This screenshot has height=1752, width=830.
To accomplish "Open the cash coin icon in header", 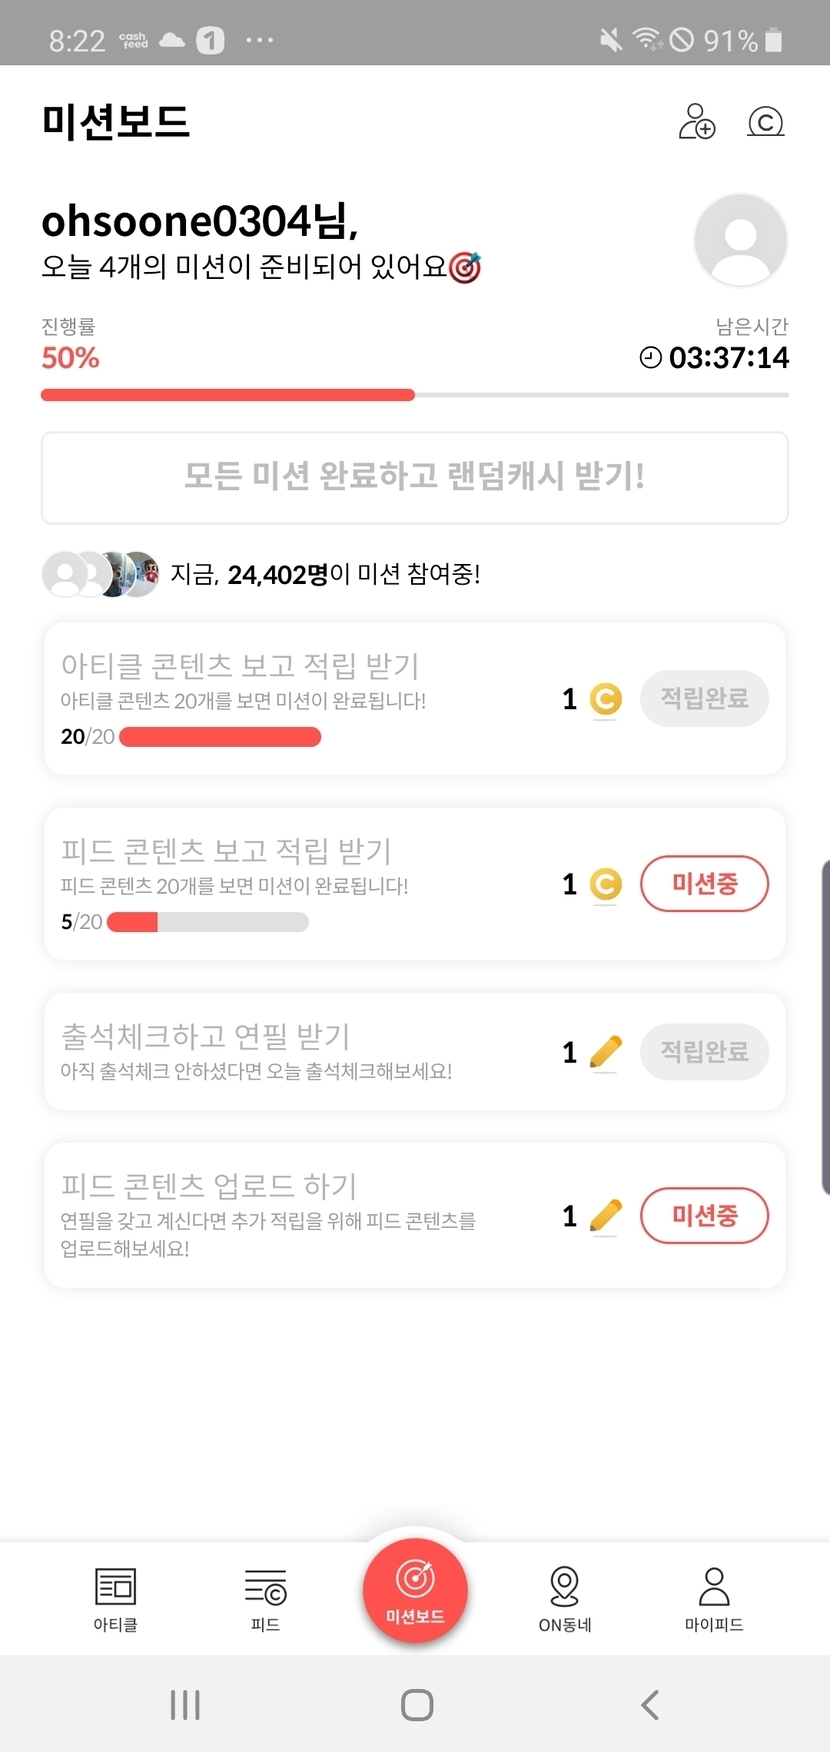I will 766,122.
